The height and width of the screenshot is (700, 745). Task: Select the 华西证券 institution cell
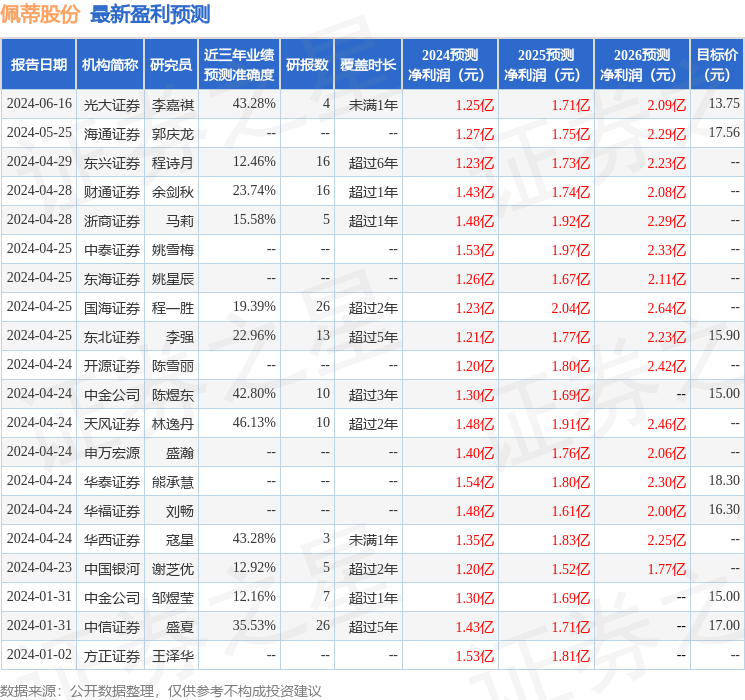point(112,539)
